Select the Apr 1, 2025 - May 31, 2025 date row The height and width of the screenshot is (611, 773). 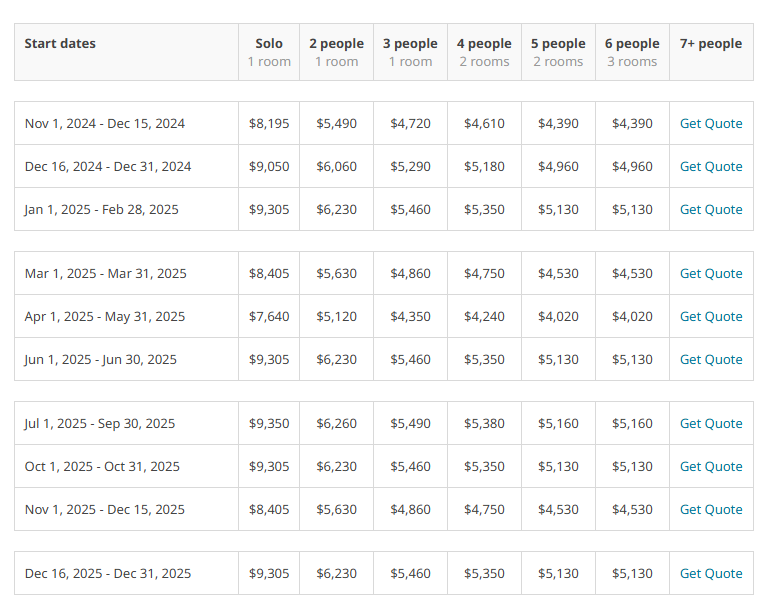(384, 316)
